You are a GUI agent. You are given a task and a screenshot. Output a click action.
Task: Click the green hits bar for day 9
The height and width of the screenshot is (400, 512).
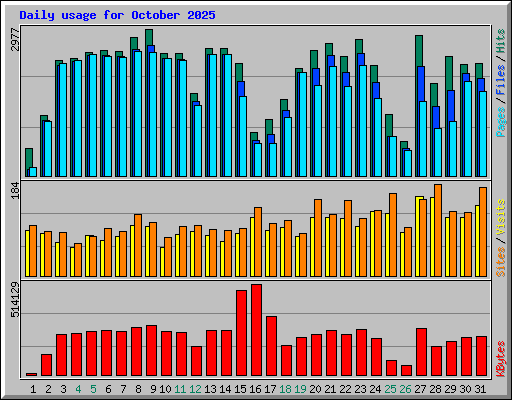(149, 37)
